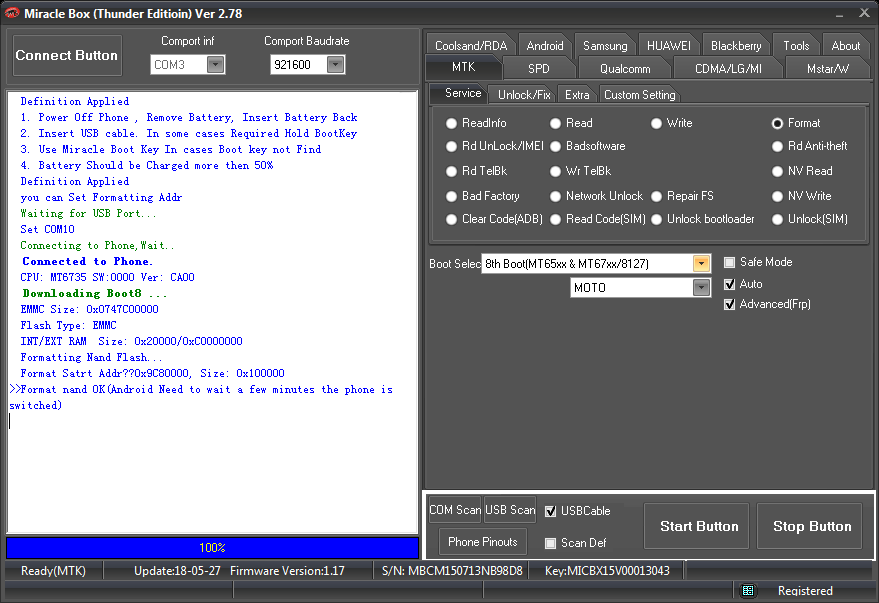Open Phone Pinouts
The width and height of the screenshot is (879, 603).
coord(483,541)
